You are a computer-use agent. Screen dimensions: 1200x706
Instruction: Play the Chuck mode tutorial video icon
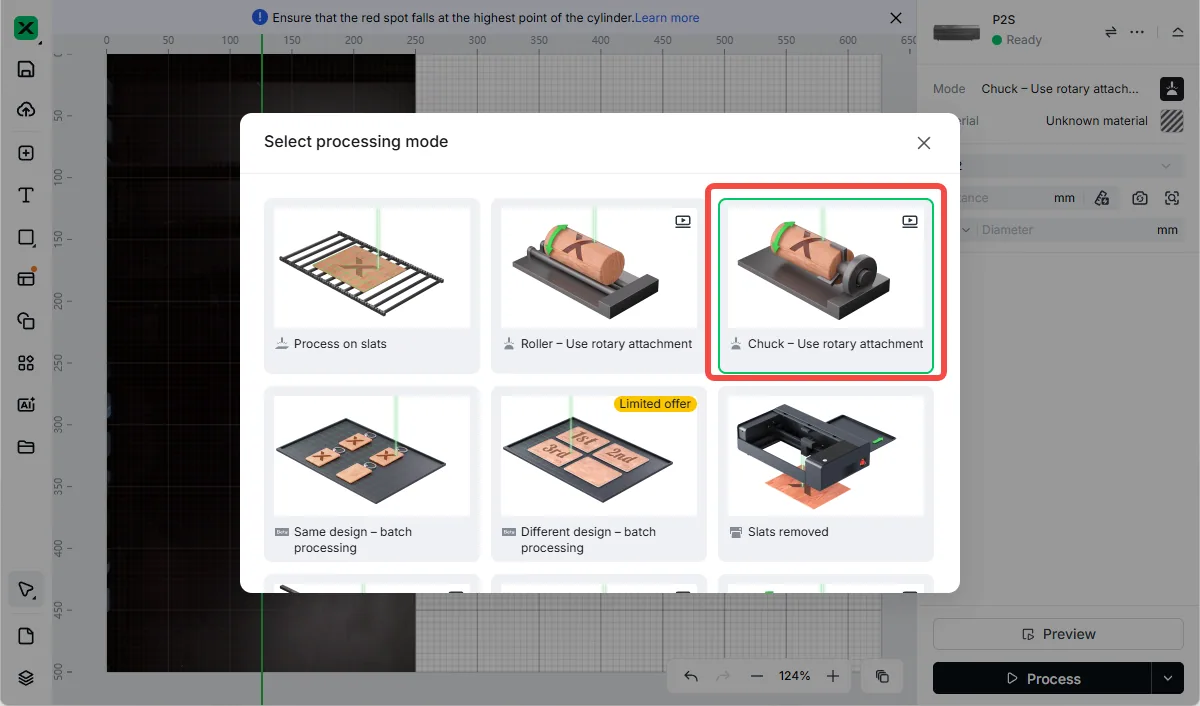pyautogui.click(x=910, y=222)
